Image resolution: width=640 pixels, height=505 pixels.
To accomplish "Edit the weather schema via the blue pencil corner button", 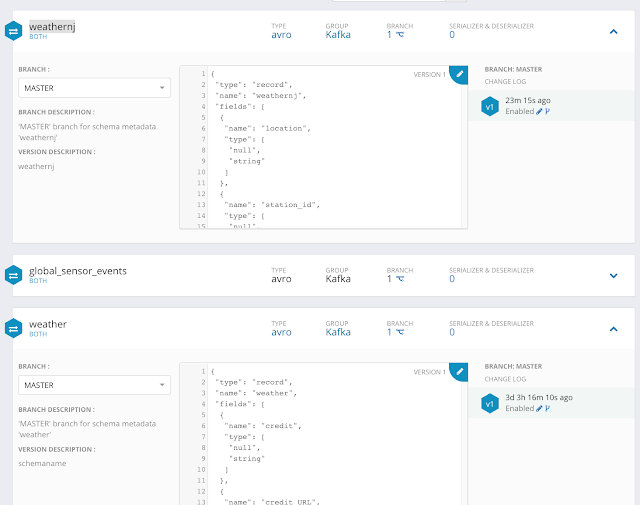I will click(x=459, y=371).
